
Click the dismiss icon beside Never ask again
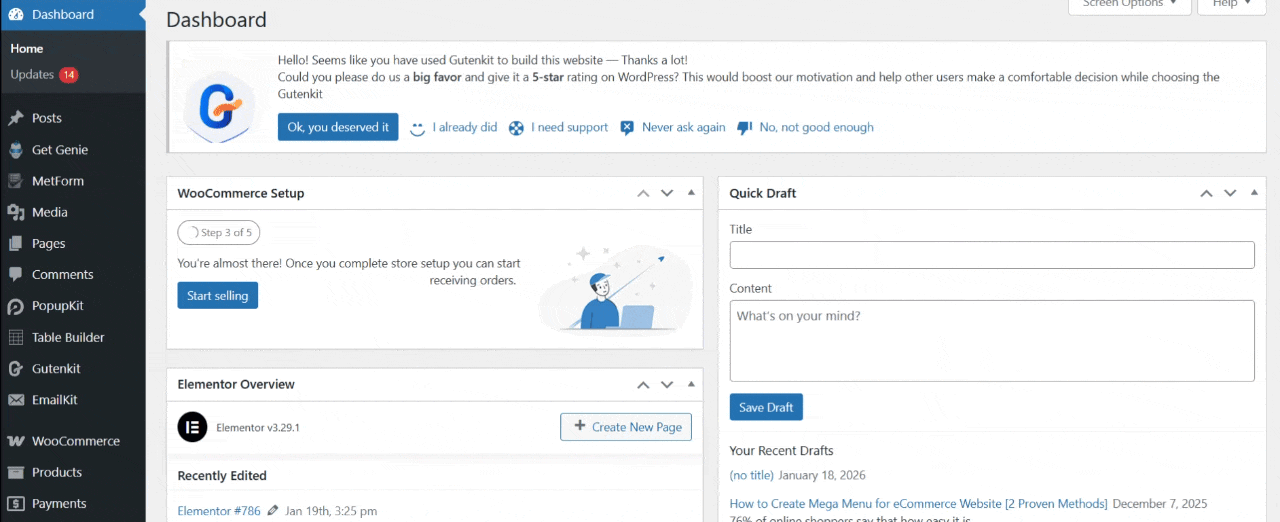tap(627, 128)
